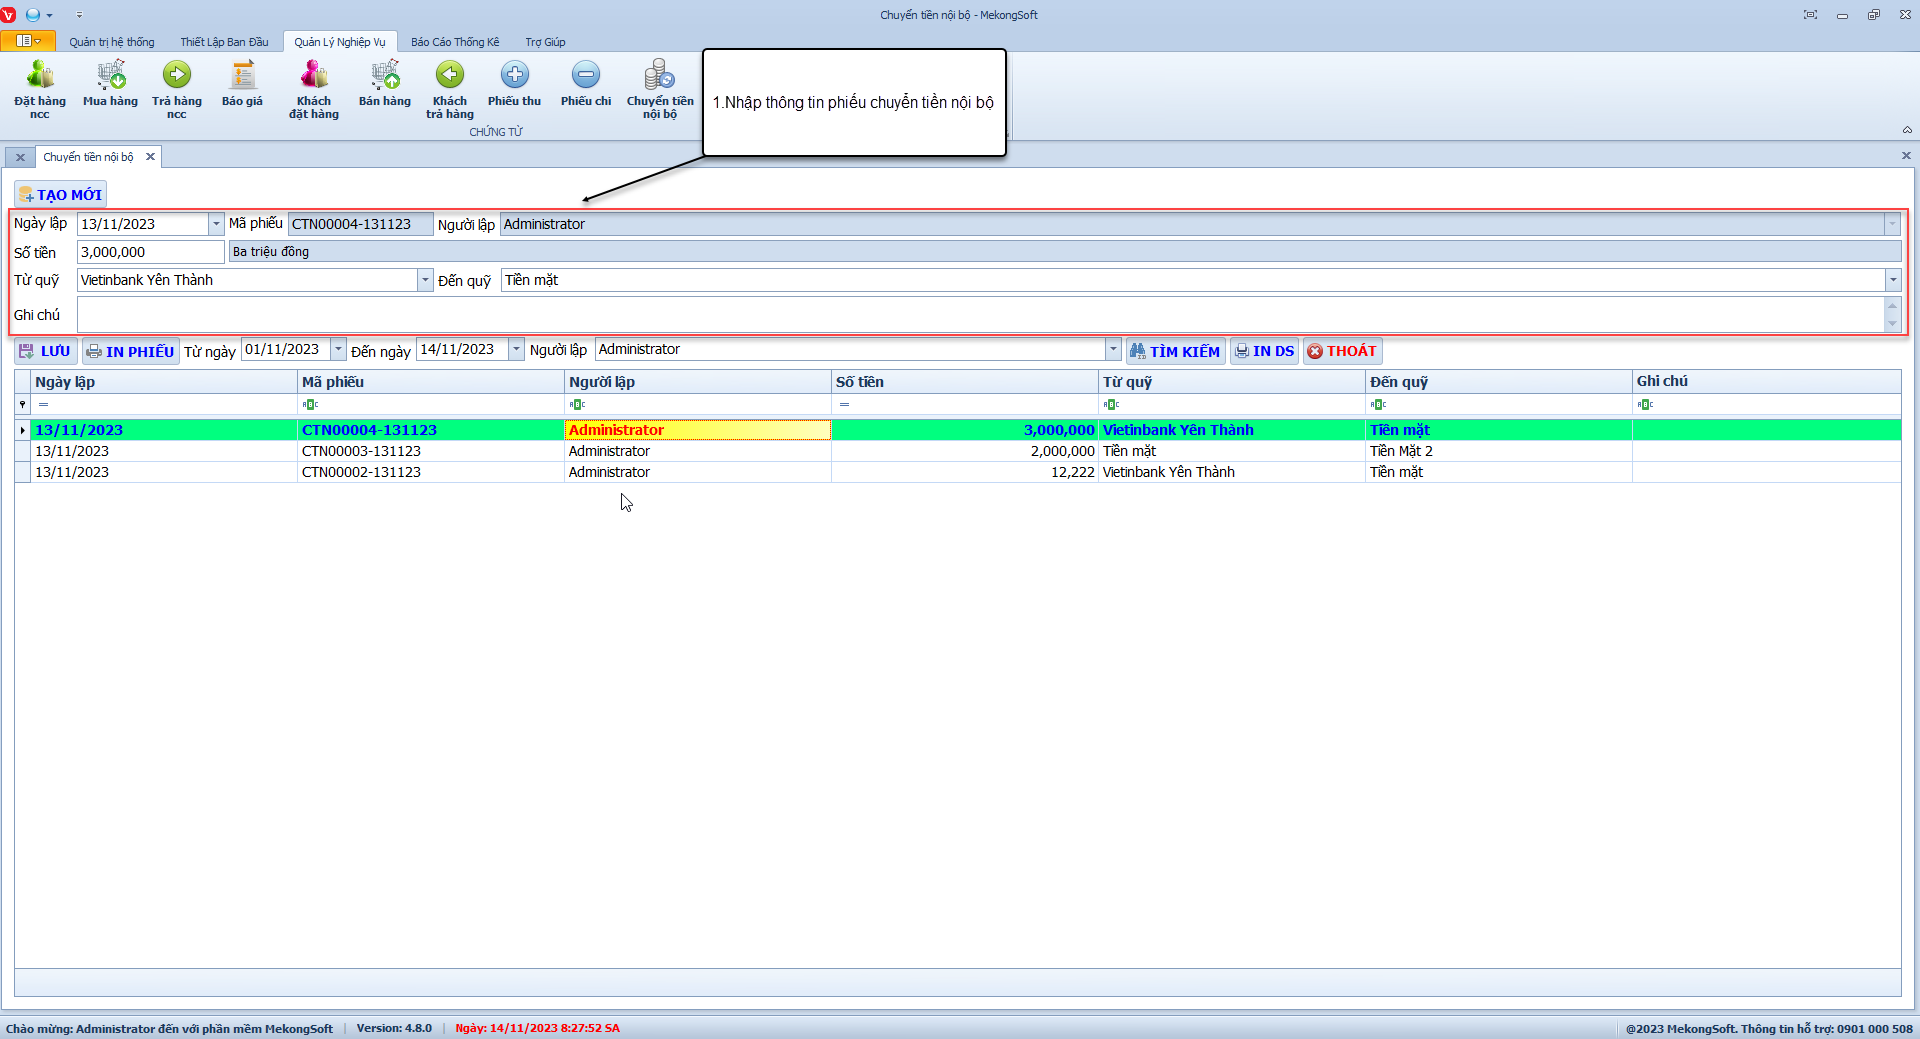Sort by the Ngày lập column header
This screenshot has width=1920, height=1039.
point(164,382)
